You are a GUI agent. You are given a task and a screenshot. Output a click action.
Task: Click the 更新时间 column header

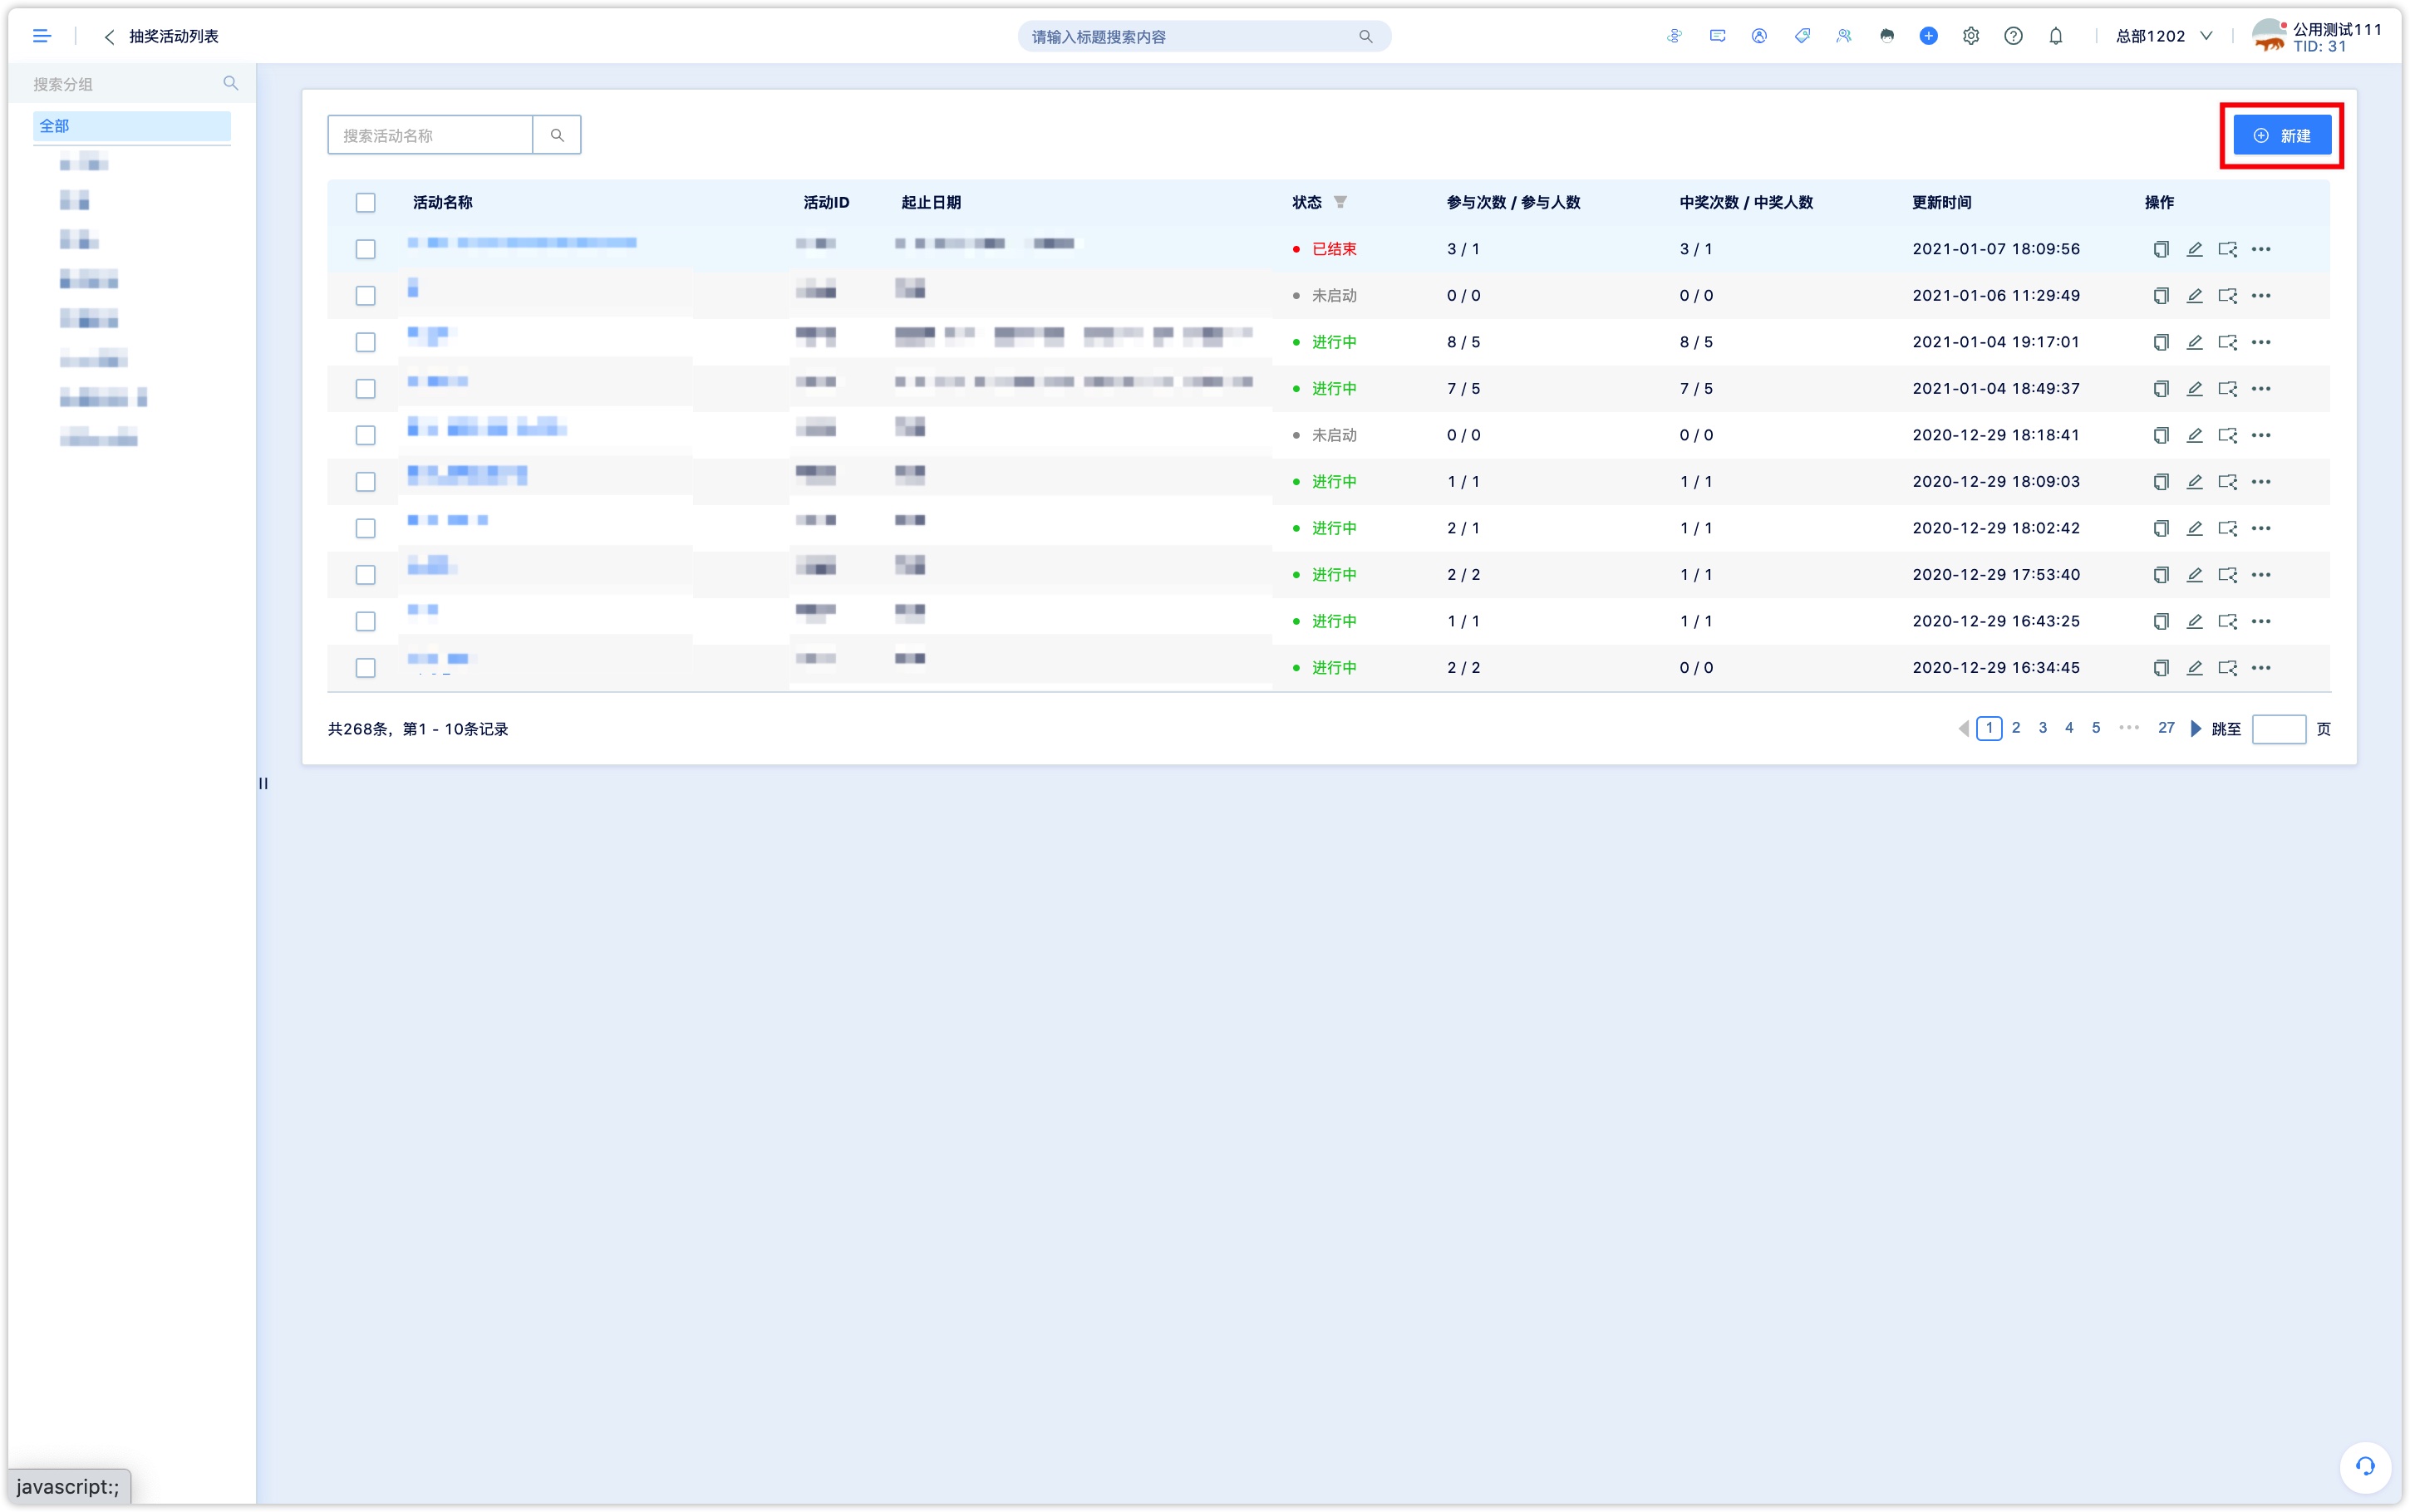point(1941,202)
